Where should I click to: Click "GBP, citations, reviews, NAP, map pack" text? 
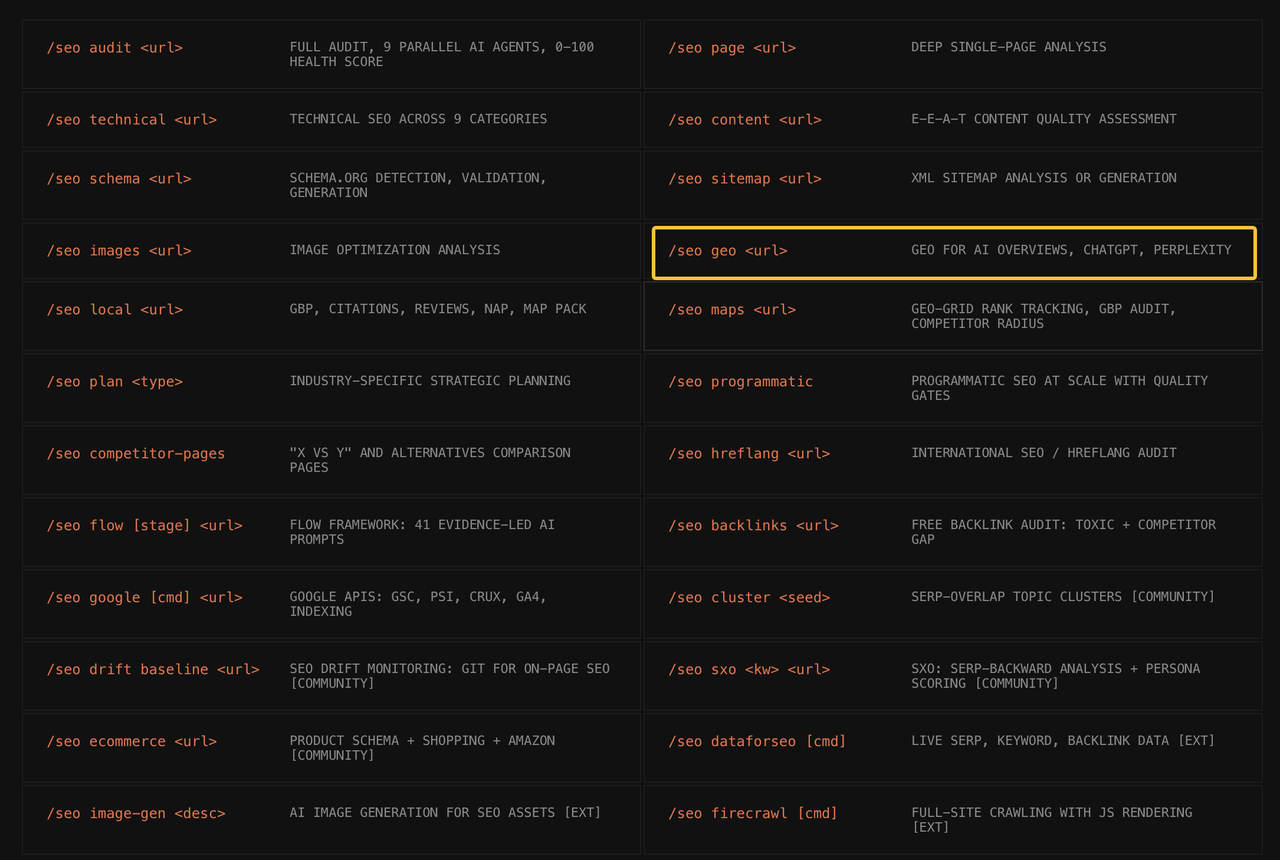pos(438,309)
